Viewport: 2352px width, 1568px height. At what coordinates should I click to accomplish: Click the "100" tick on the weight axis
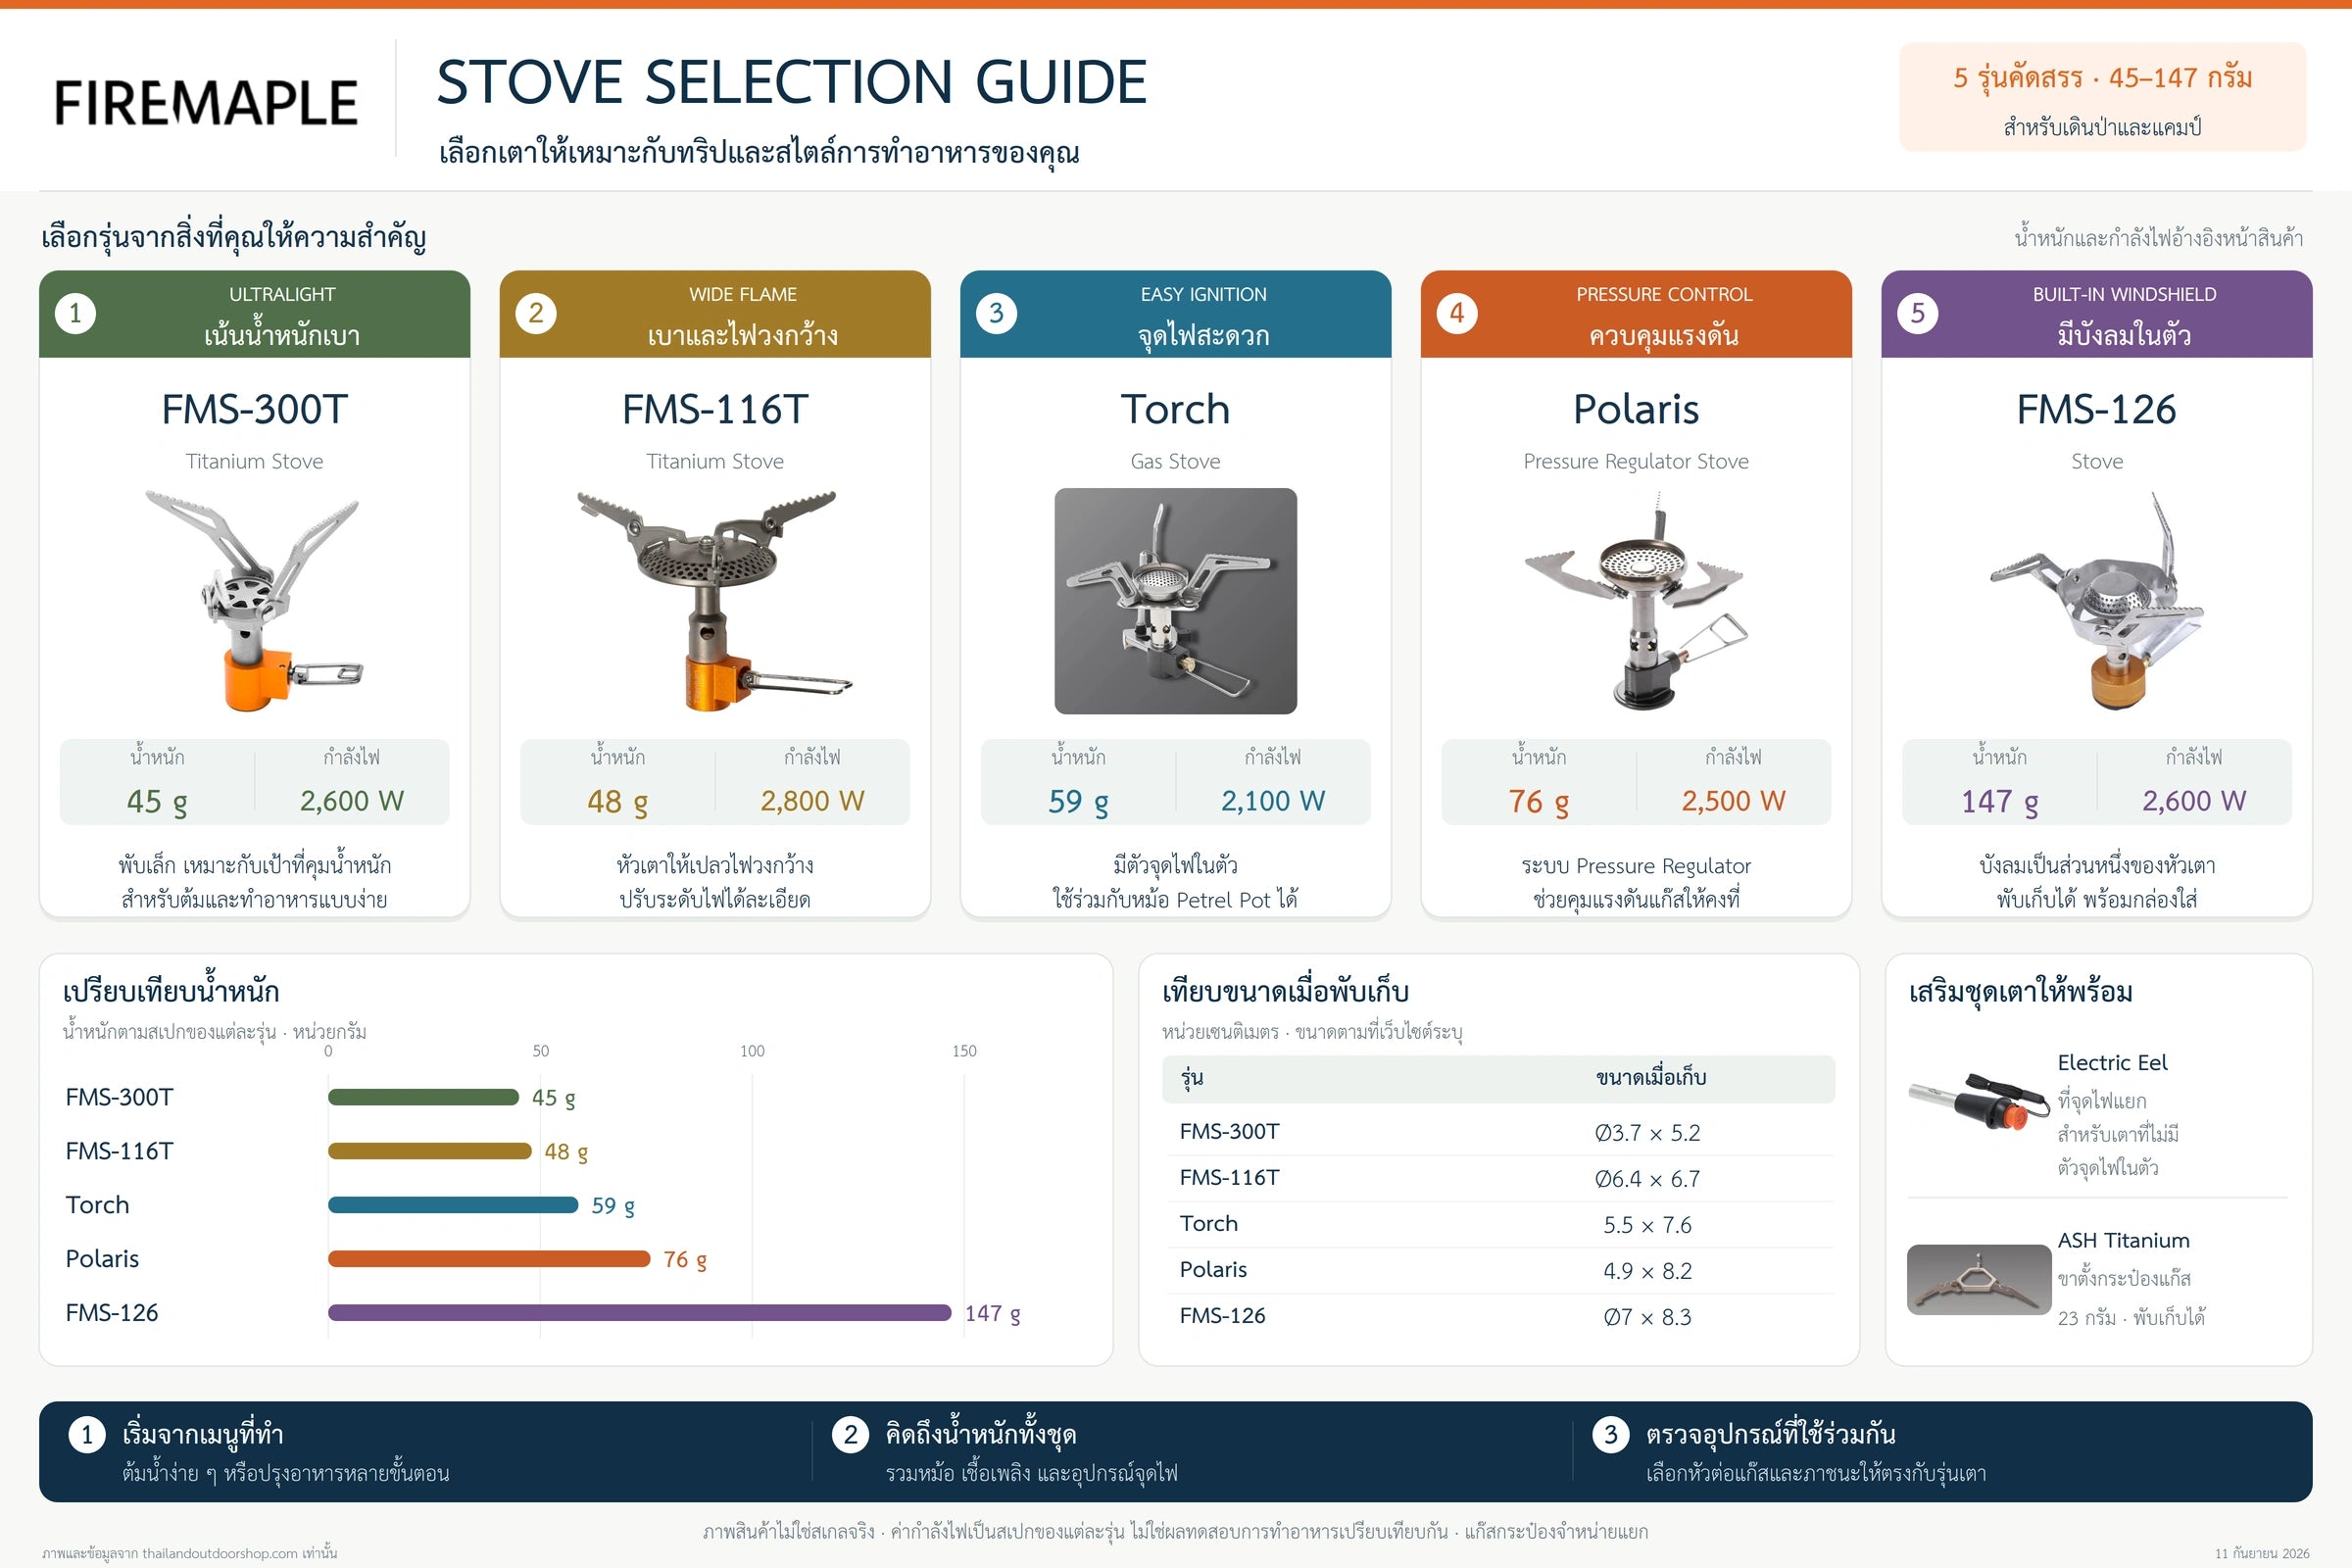point(752,1051)
